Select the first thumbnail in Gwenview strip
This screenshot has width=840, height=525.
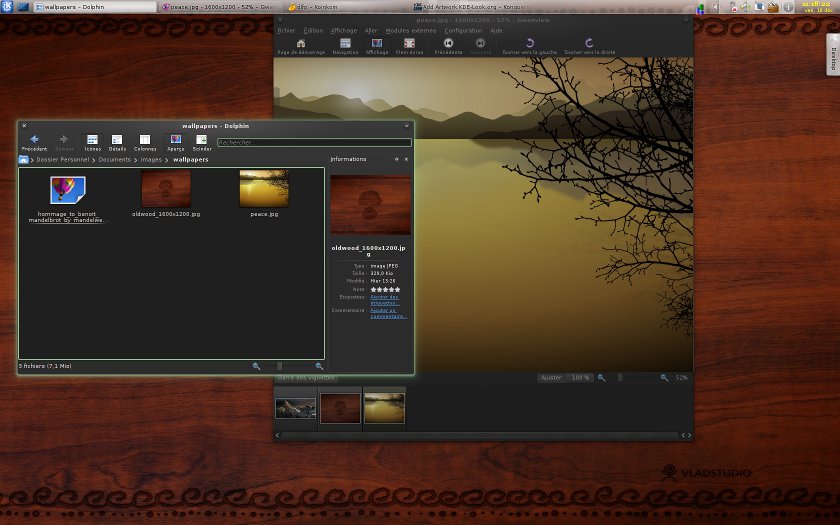(296, 409)
